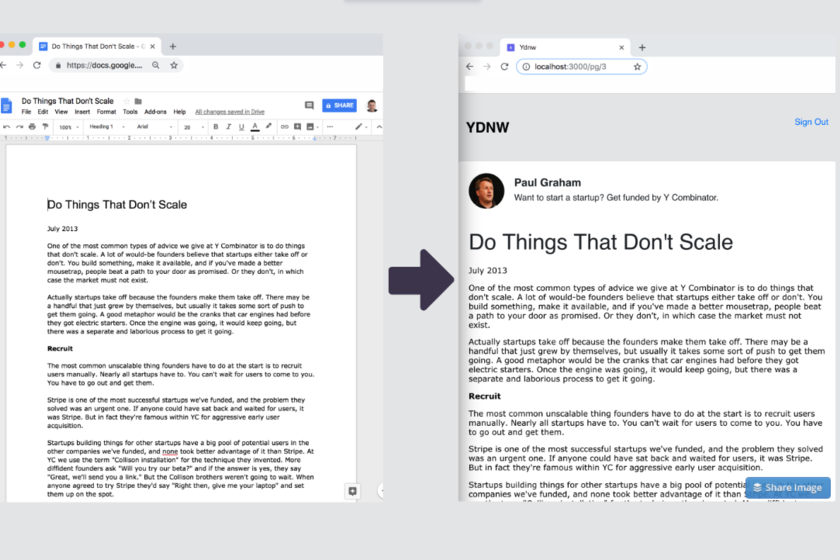The height and width of the screenshot is (560, 840).
Task: Open the Heading 1 style dropdown
Action: point(107,127)
